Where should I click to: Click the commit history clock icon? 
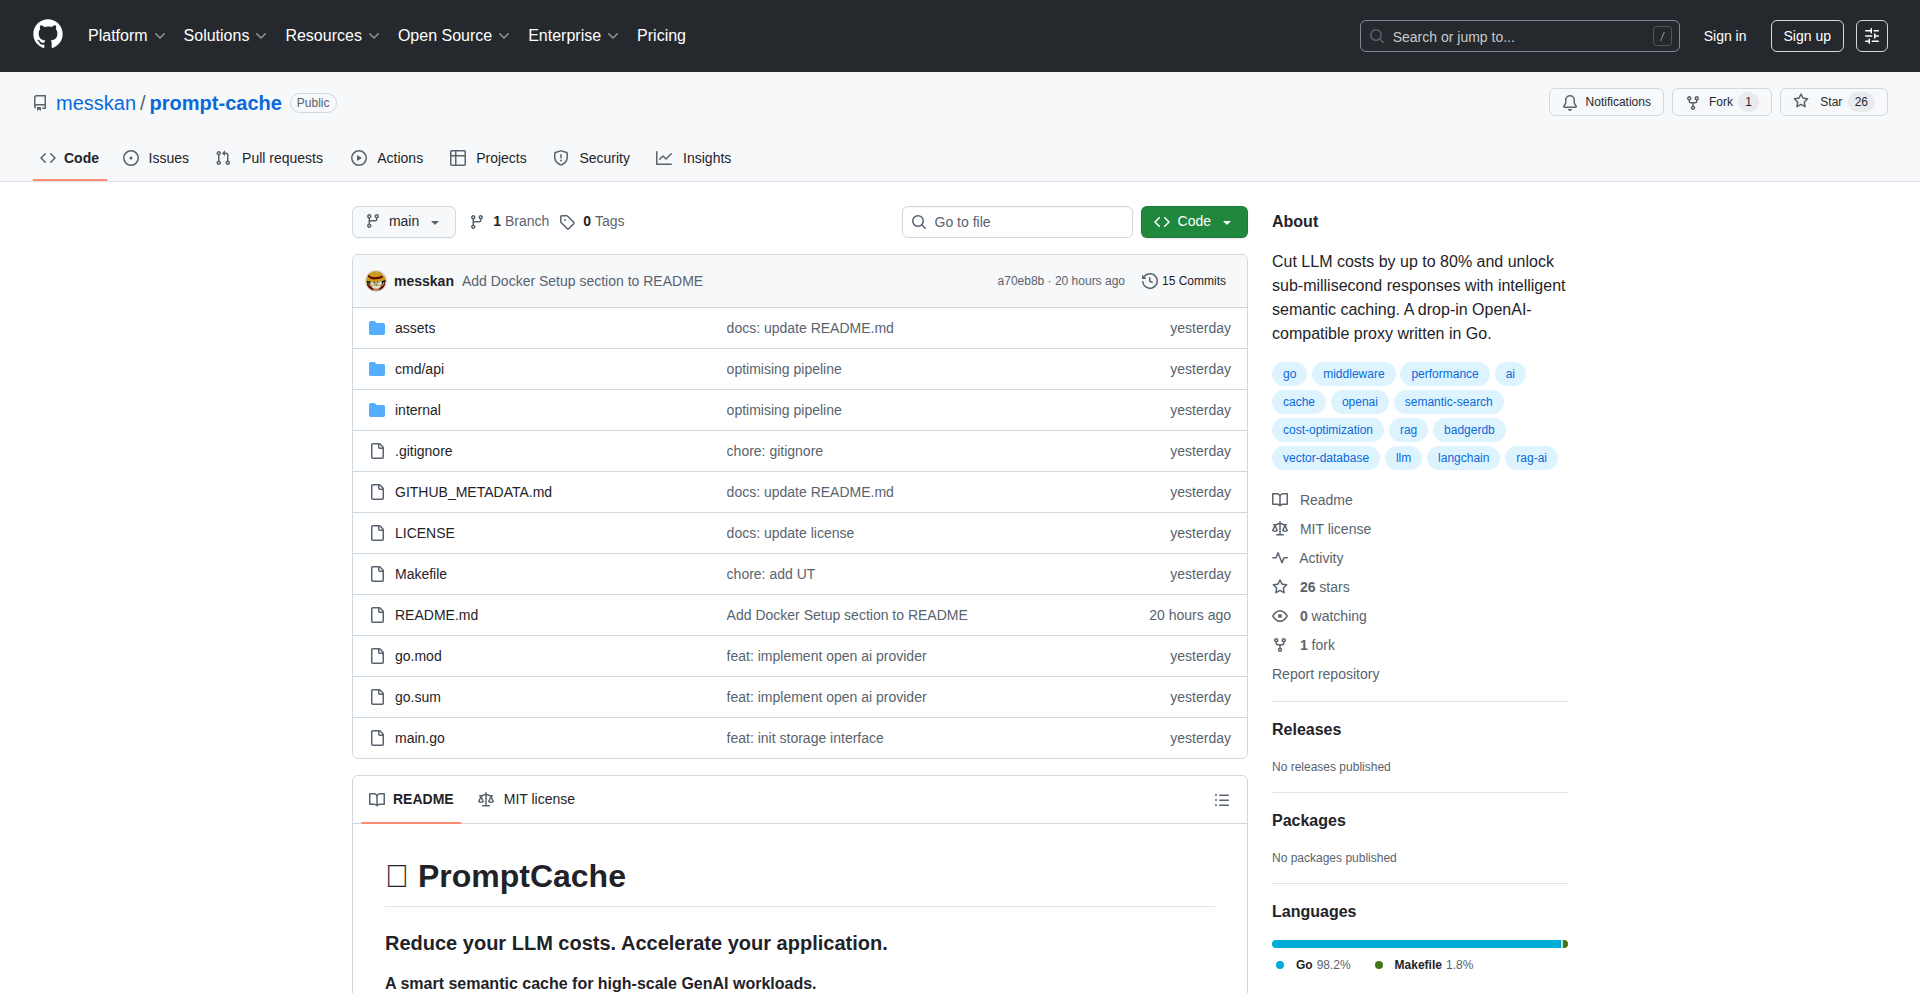pyautogui.click(x=1149, y=281)
